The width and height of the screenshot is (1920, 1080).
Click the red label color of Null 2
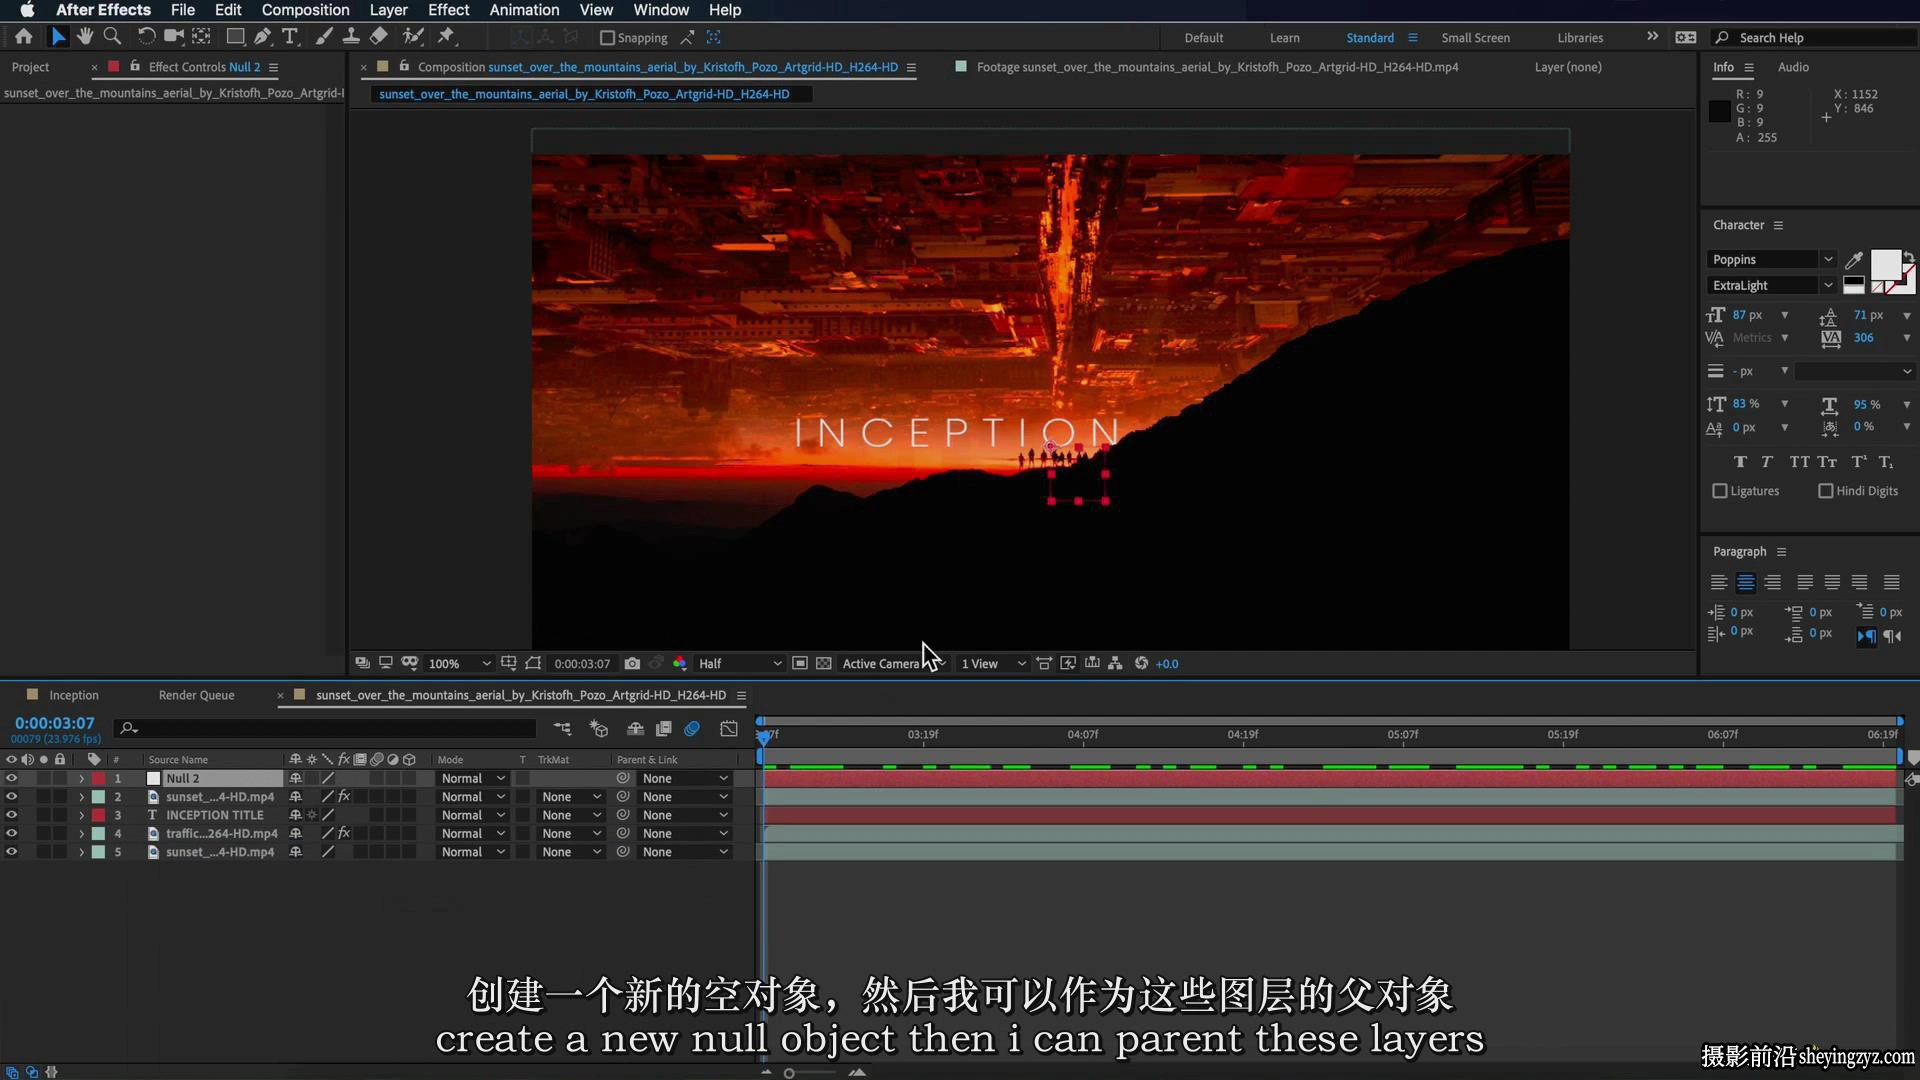pyautogui.click(x=98, y=778)
